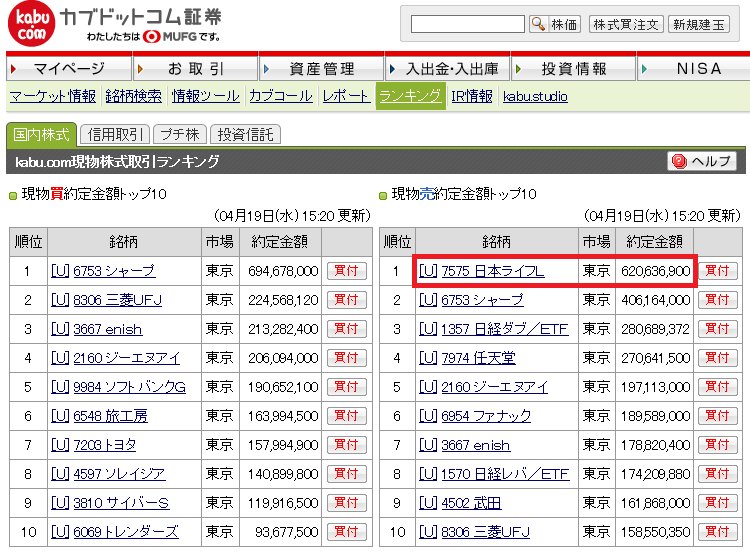
Task: Open 9984 ソフトバンクG stock link
Action: (129, 387)
